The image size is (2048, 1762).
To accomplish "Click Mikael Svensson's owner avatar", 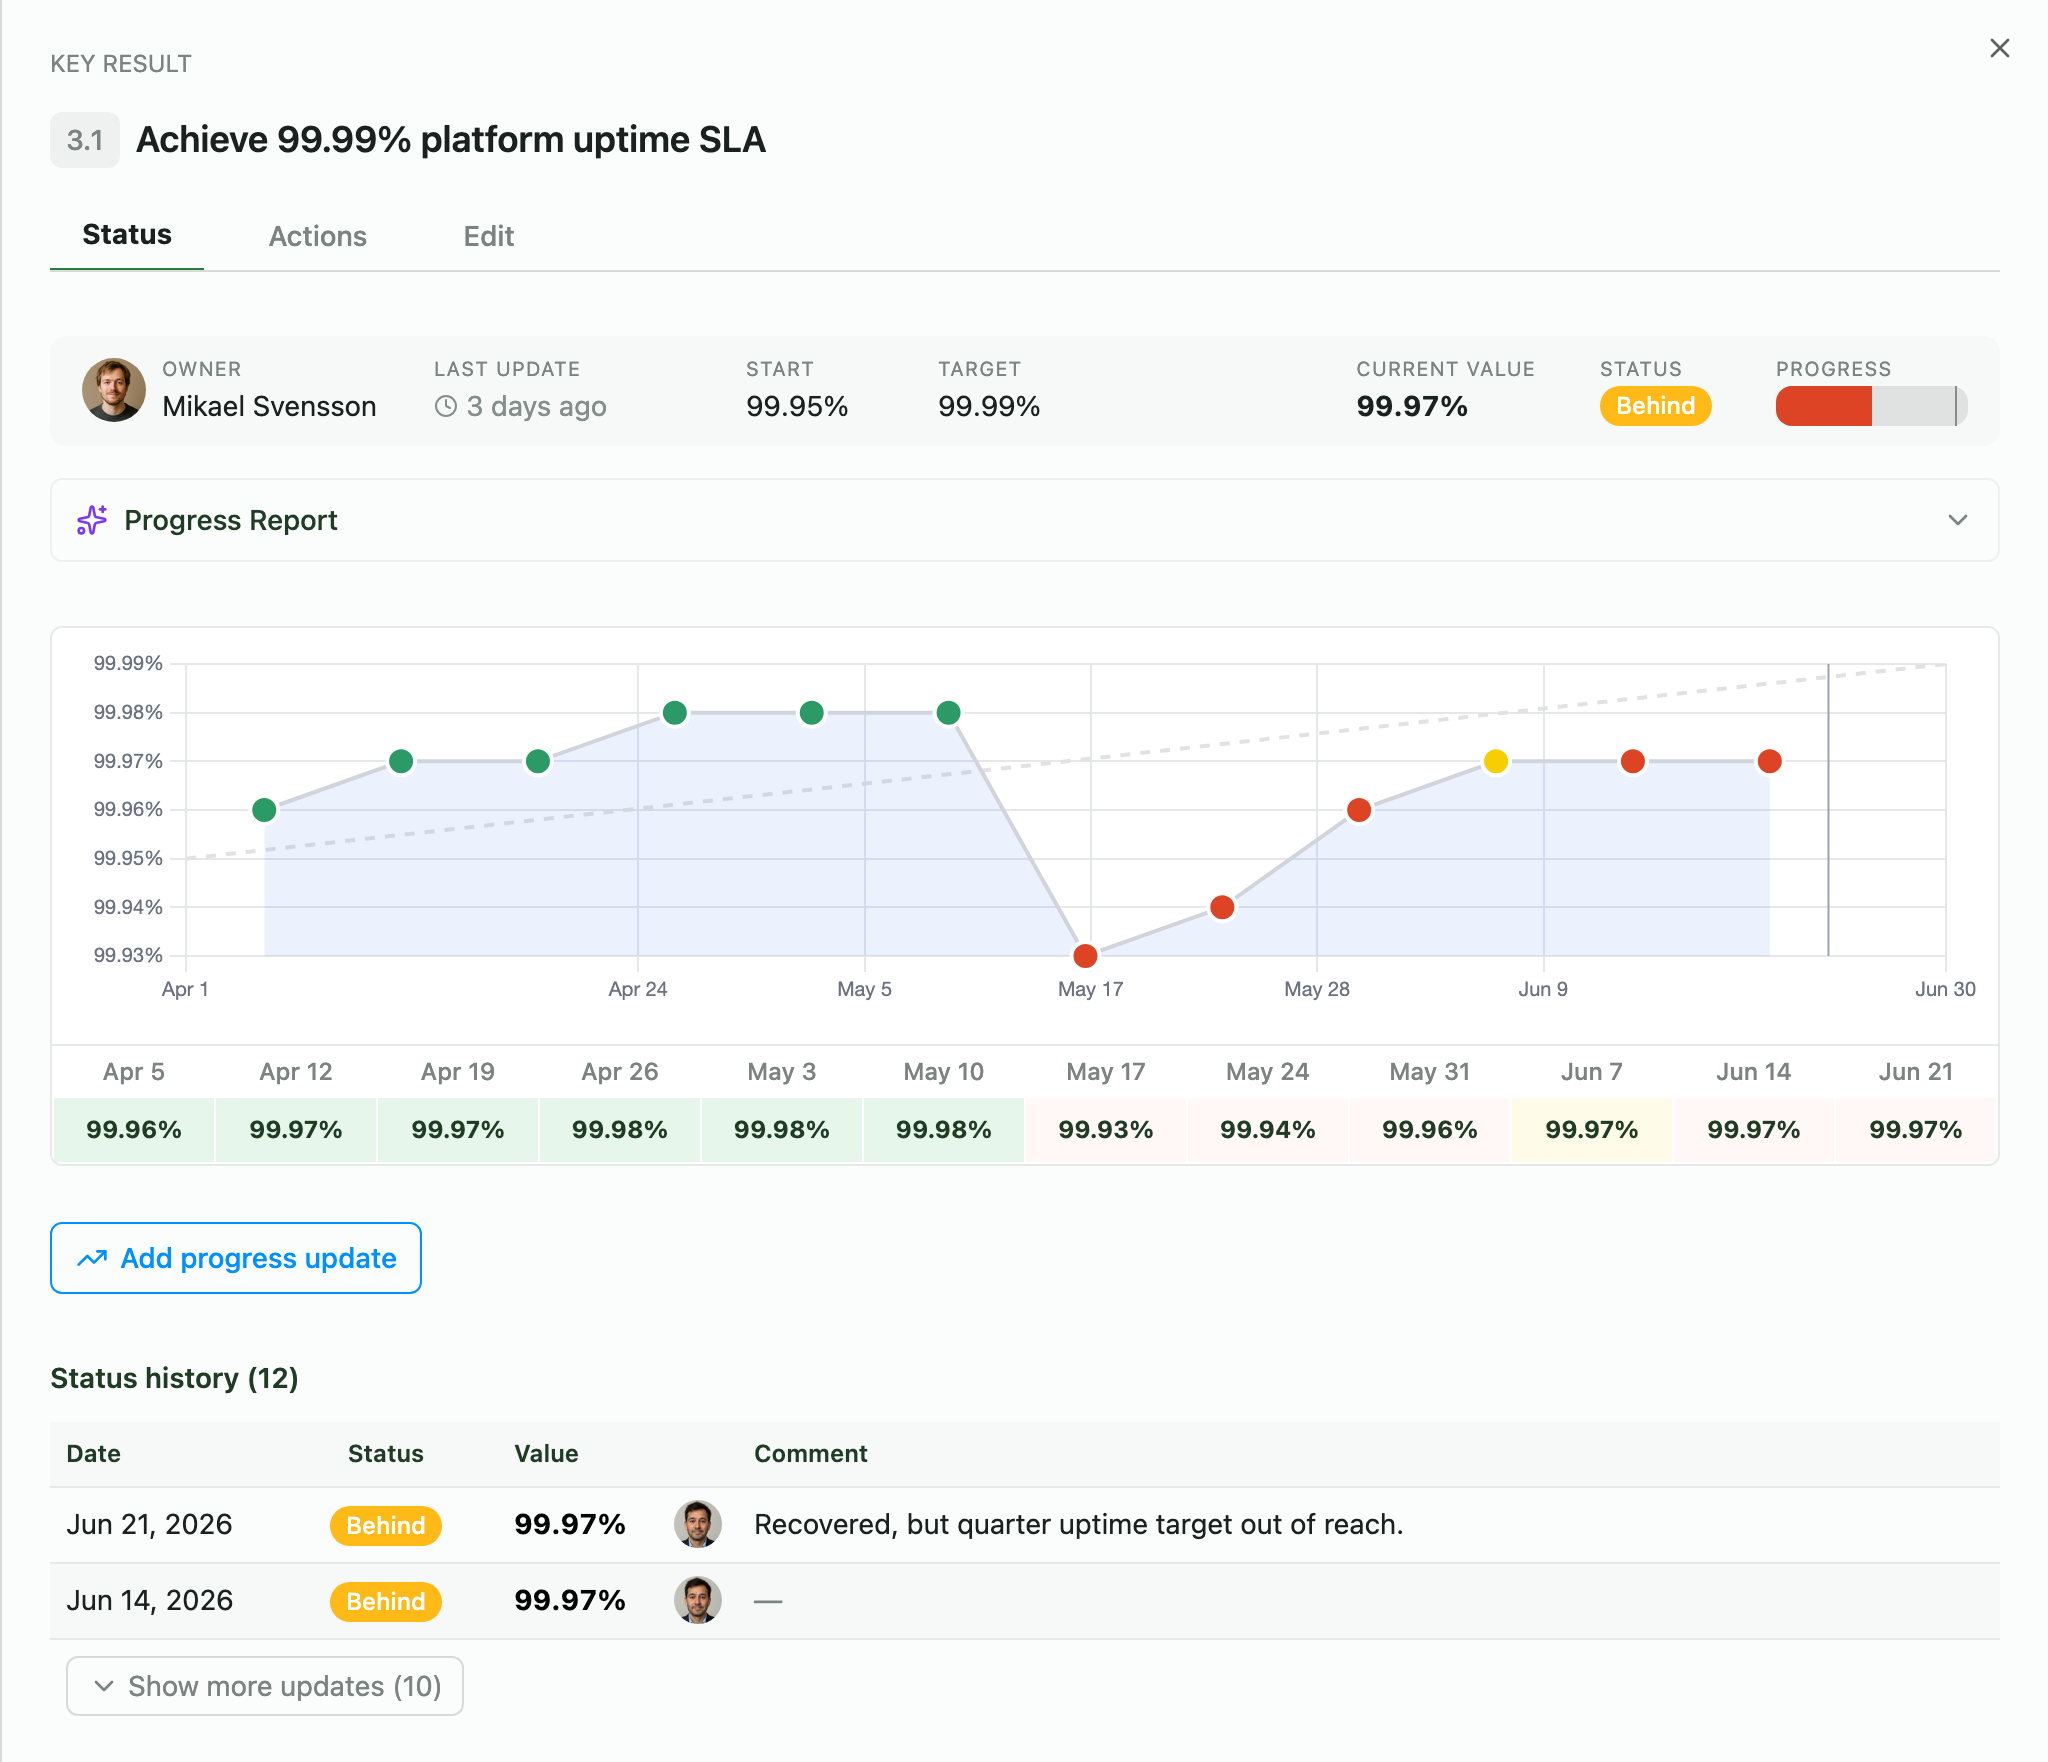I will coord(114,390).
